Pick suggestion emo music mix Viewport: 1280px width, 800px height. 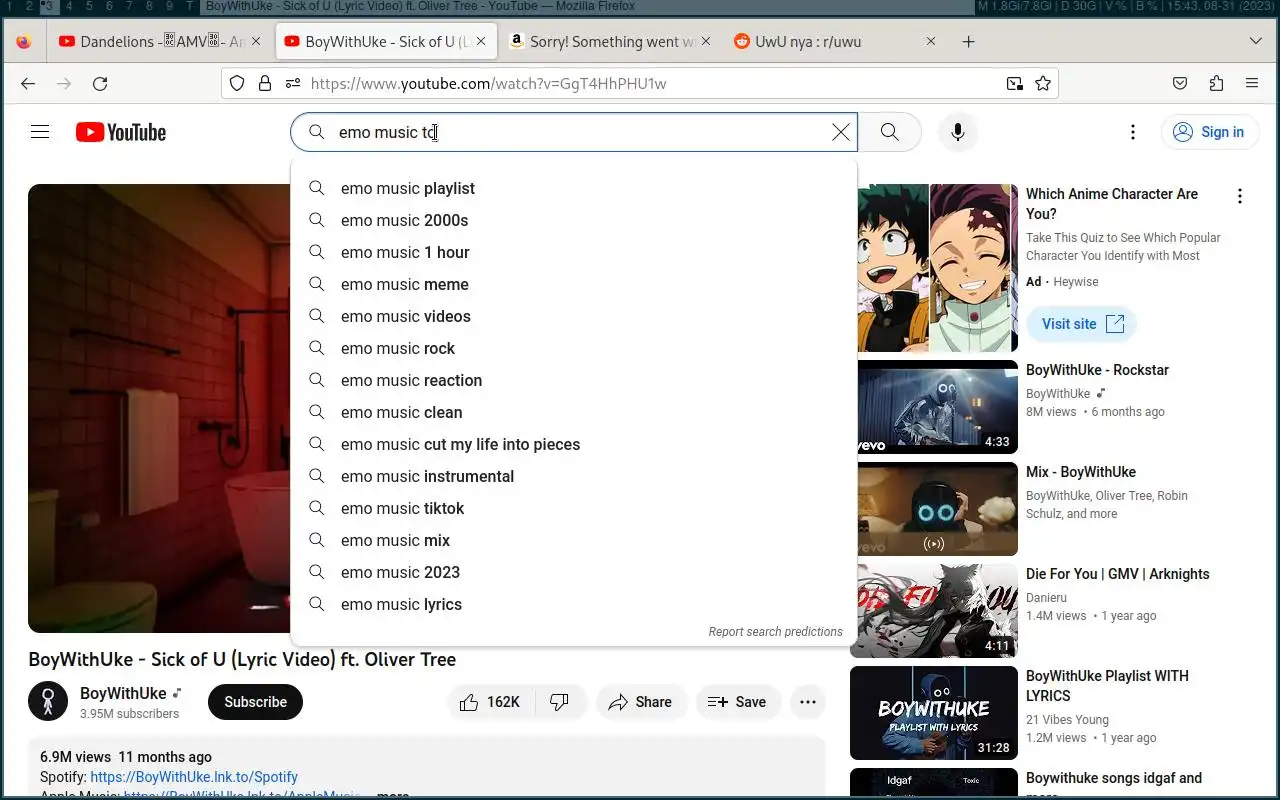[574, 540]
